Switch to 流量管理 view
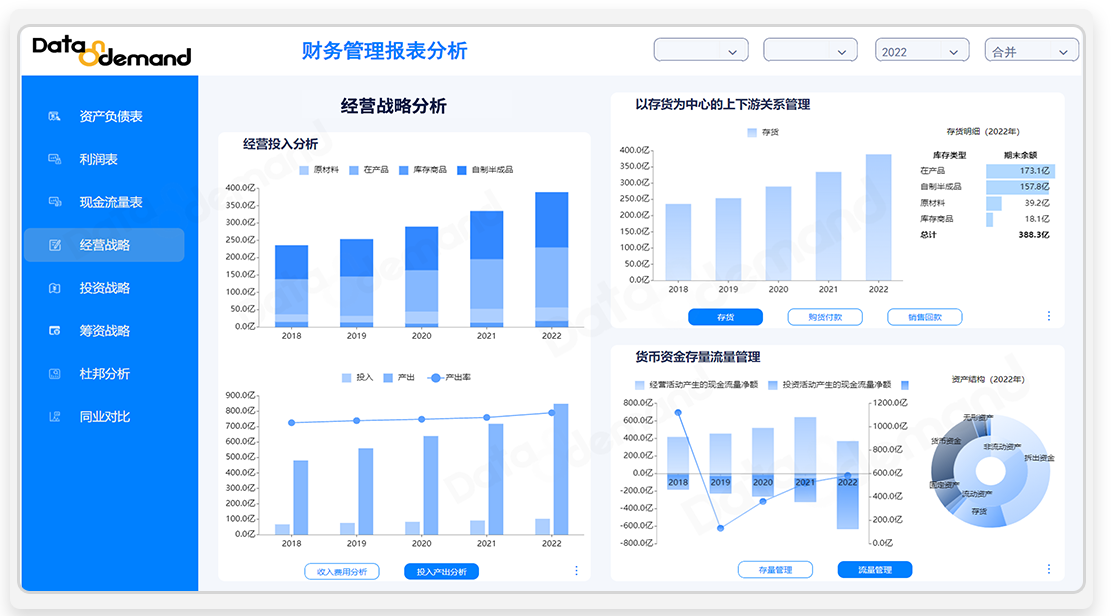Viewport: 1111px width, 616px height. click(875, 569)
